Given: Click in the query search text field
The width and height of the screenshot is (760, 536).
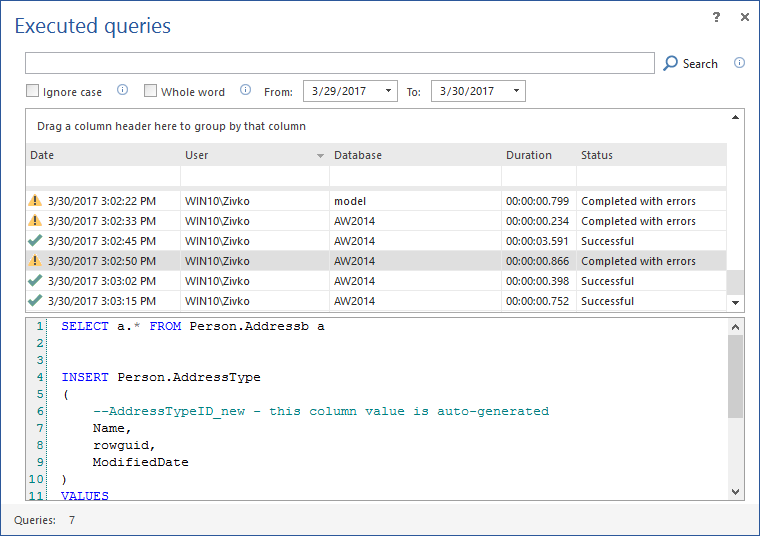Looking at the screenshot, I should point(340,63).
